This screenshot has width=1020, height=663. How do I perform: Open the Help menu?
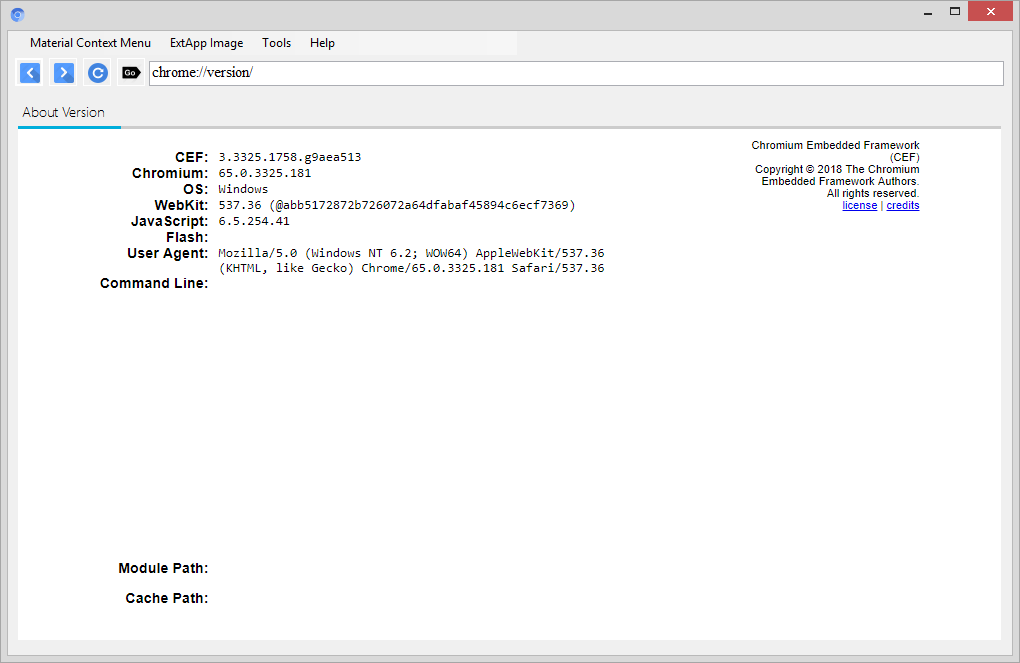(x=322, y=43)
